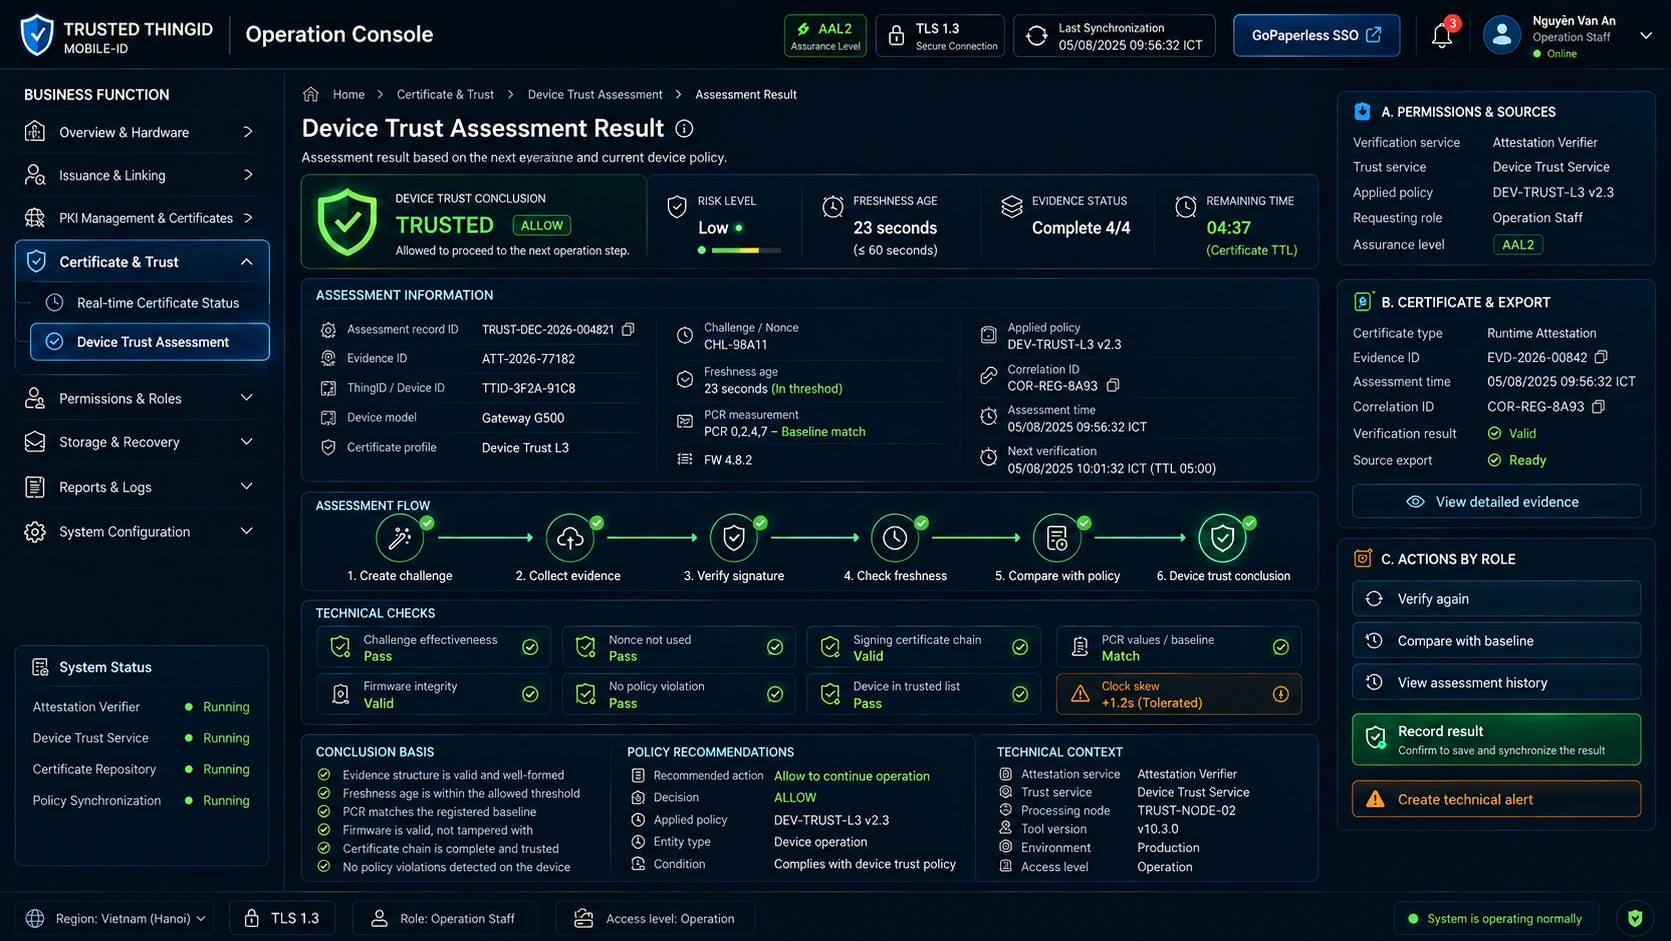Click the Home breadcrumb link
The image size is (1671, 941).
tap(348, 94)
